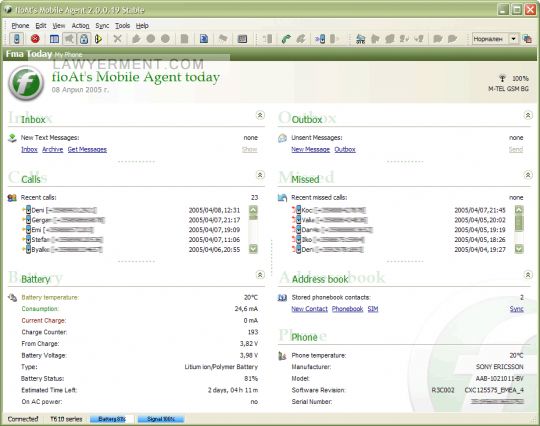Screen dimensions: 540x426
Task: Click the network computer toolbar icon
Action: point(361,39)
